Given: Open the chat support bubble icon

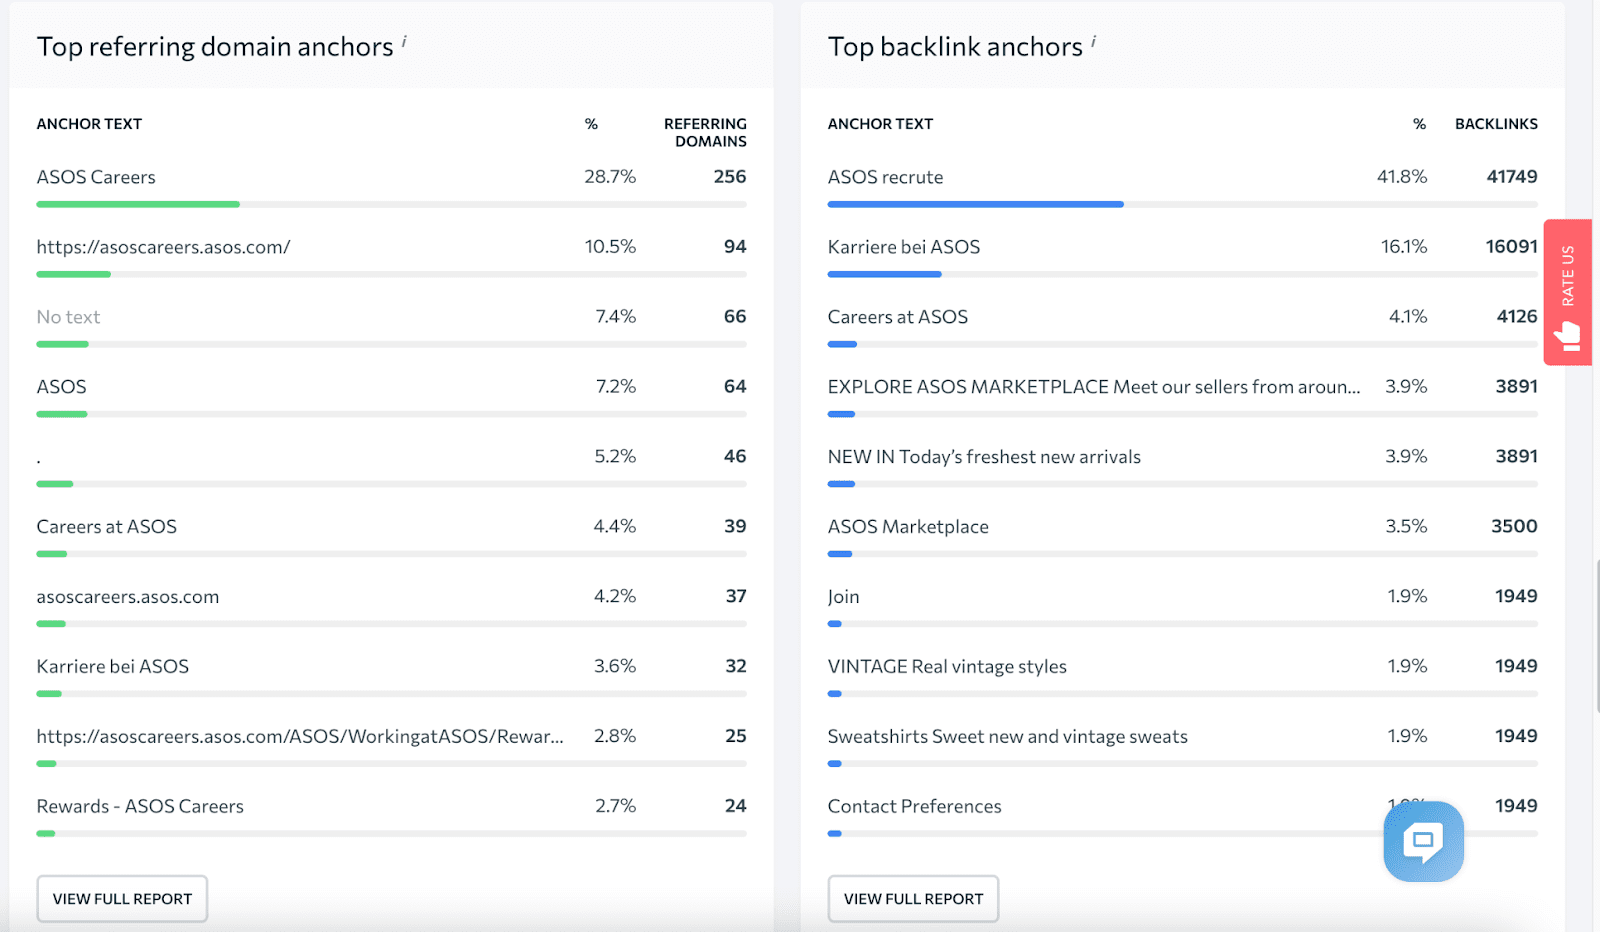Looking at the screenshot, I should (1423, 841).
